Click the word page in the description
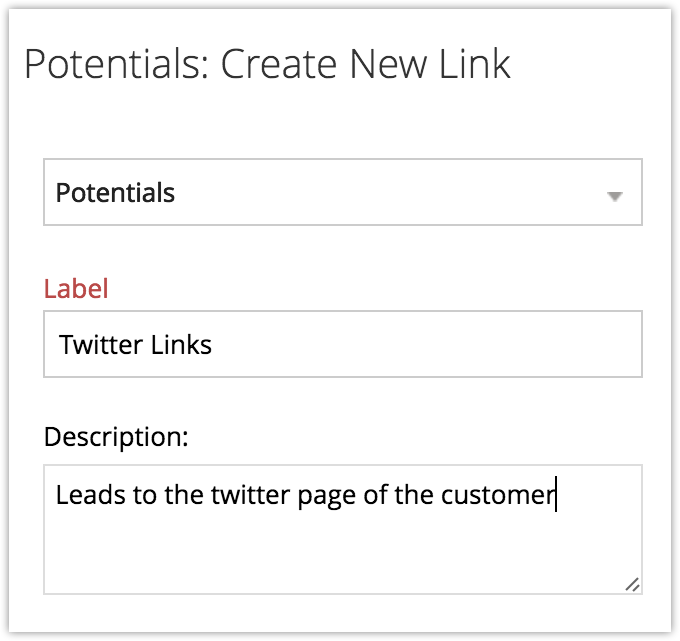This screenshot has width=680, height=641. tap(328, 495)
